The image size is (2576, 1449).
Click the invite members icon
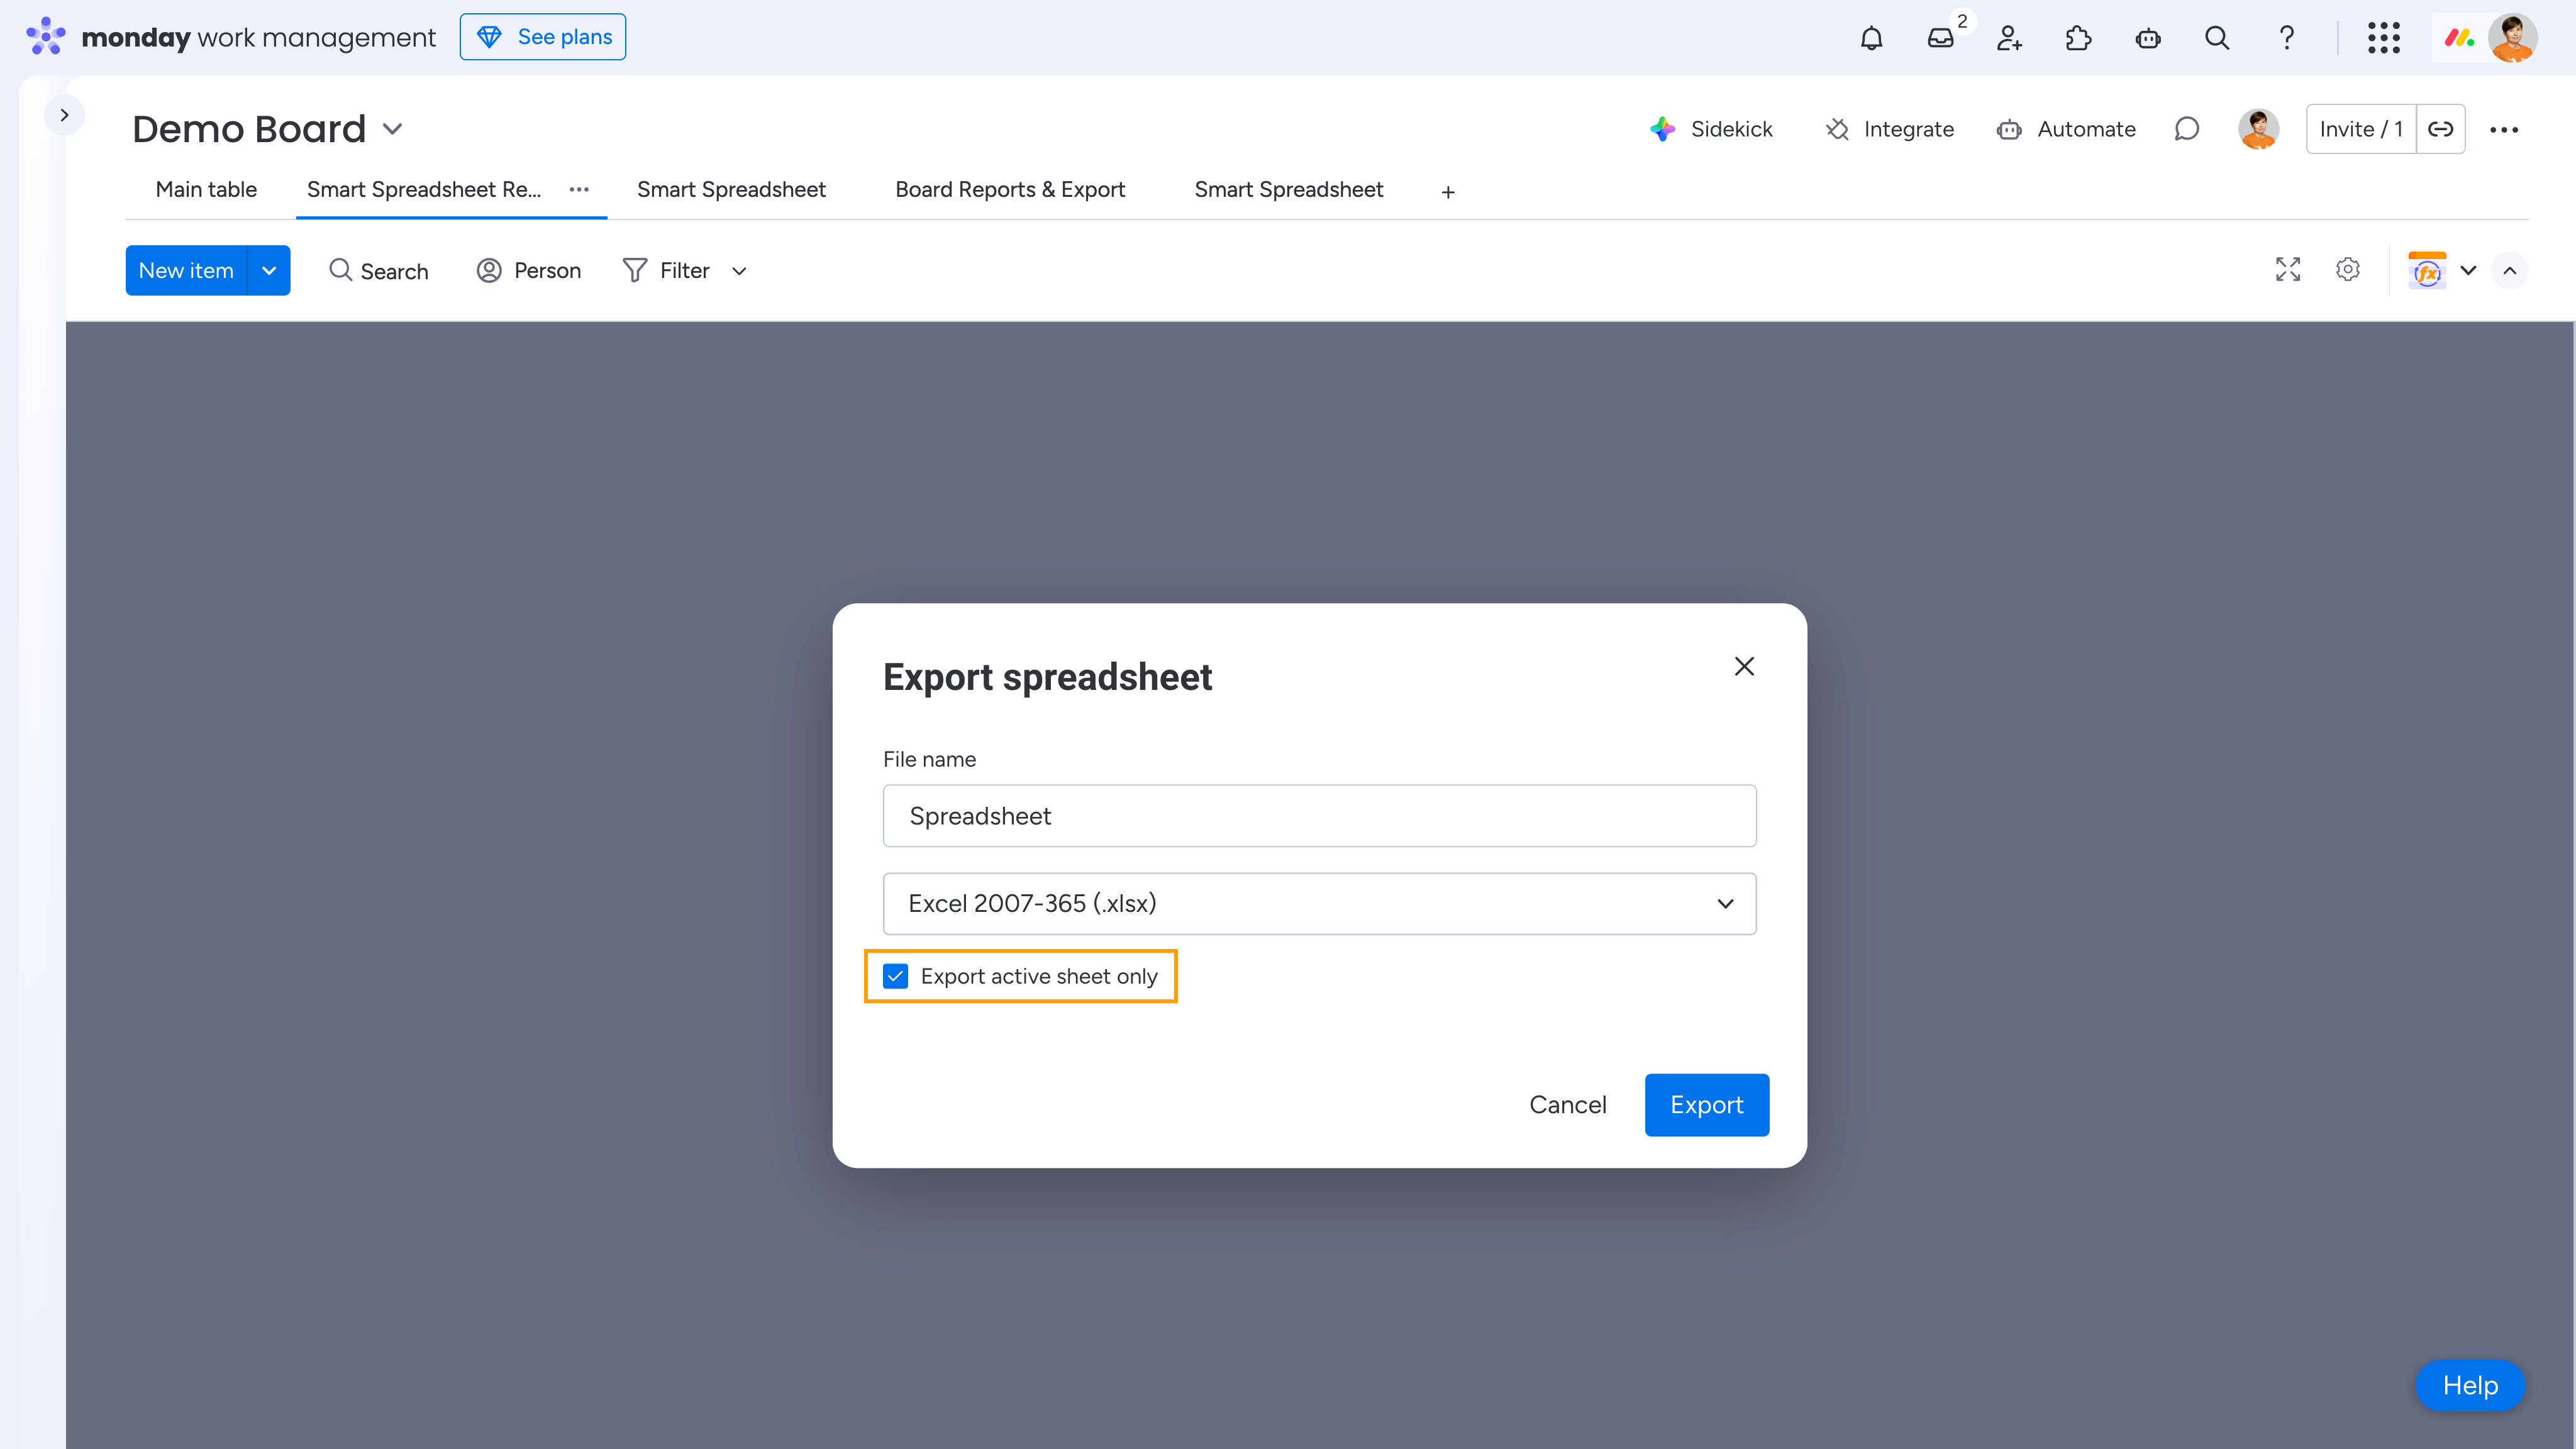pos(2009,38)
